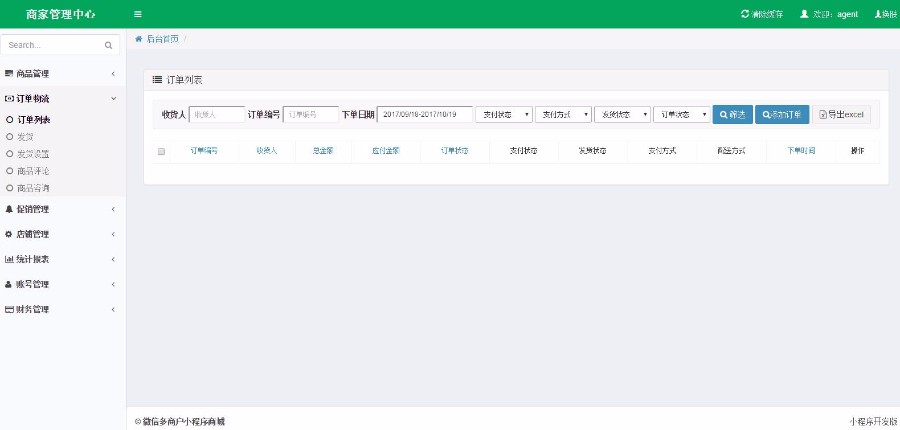Viewport: 900px width, 430px height.
Task: Expand the 统计报表 chevron
Action: pos(113,259)
